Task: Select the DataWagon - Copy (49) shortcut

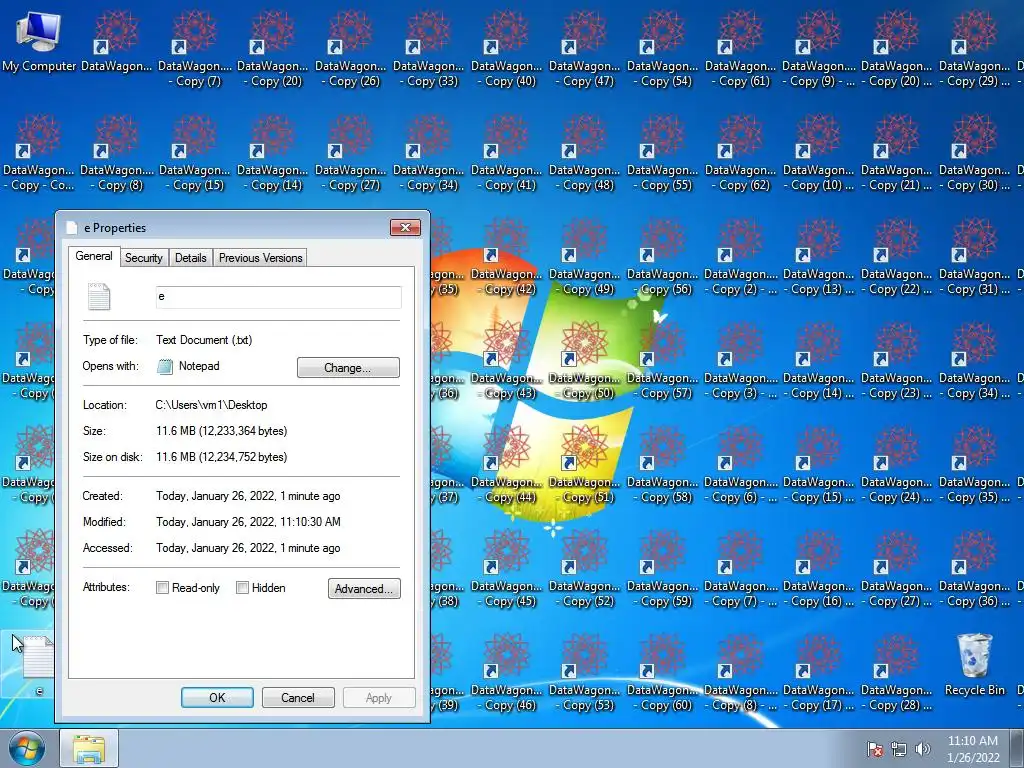Action: (584, 257)
